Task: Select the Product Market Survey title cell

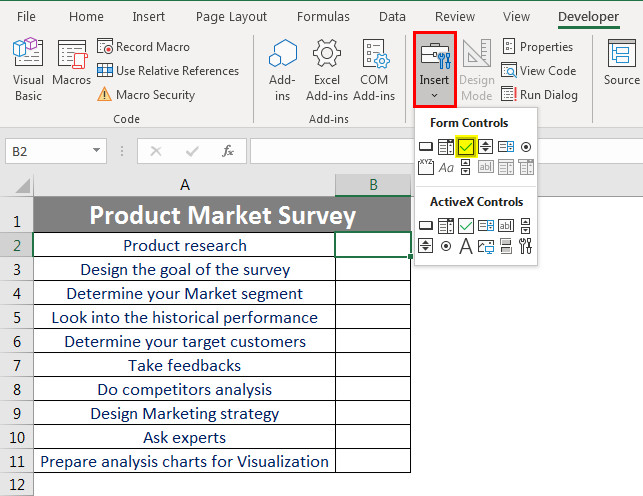Action: tap(222, 215)
